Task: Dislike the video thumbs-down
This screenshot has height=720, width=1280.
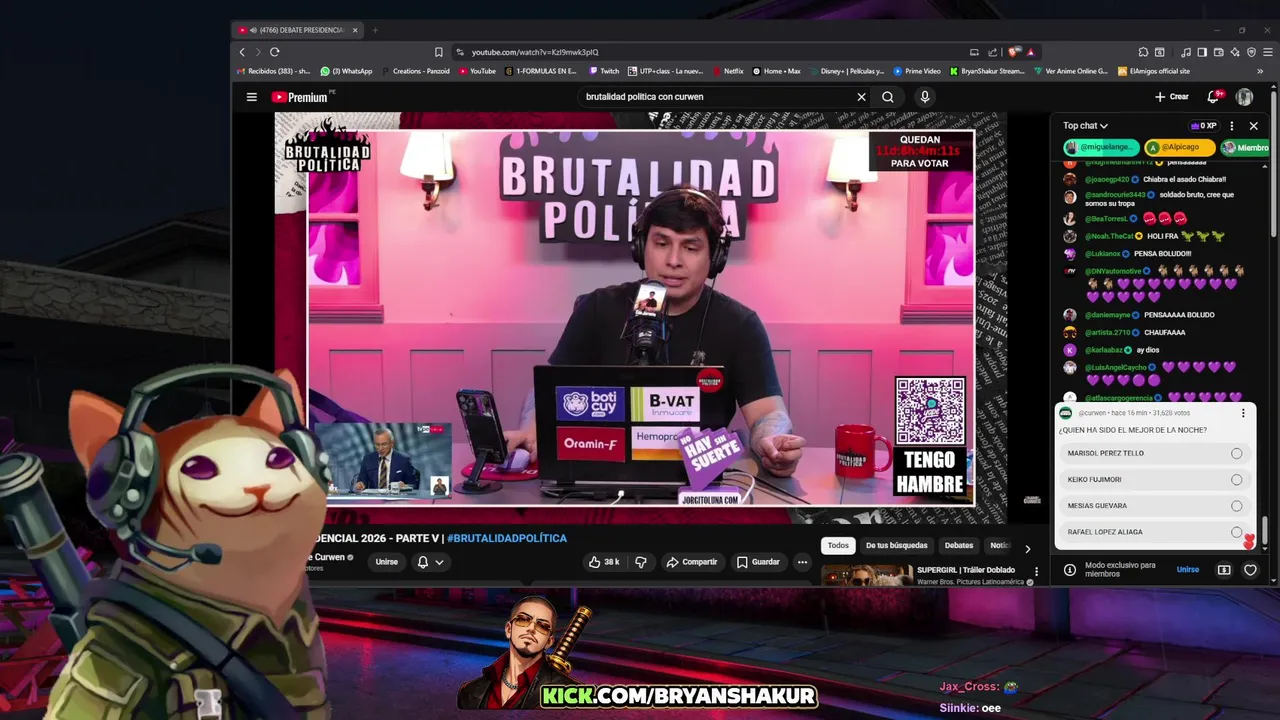Action: coord(641,562)
